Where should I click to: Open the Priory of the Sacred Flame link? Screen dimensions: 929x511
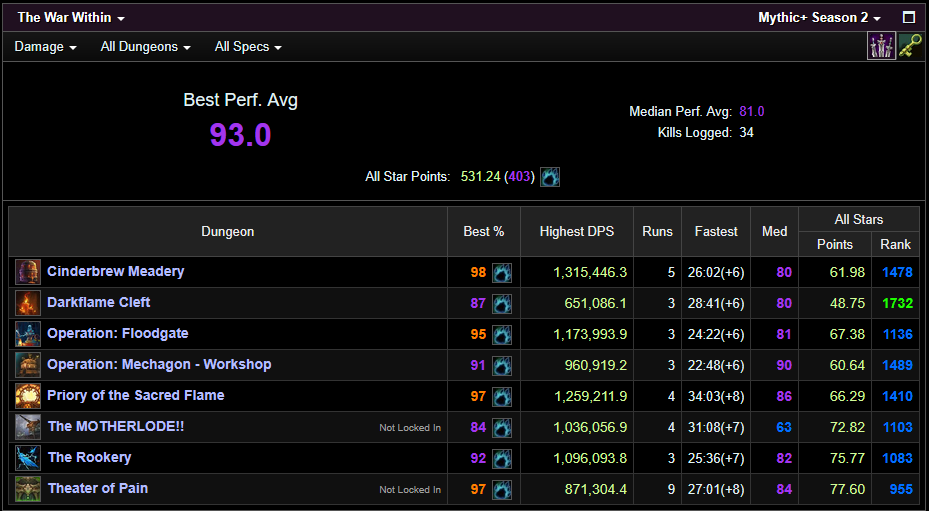tap(136, 395)
